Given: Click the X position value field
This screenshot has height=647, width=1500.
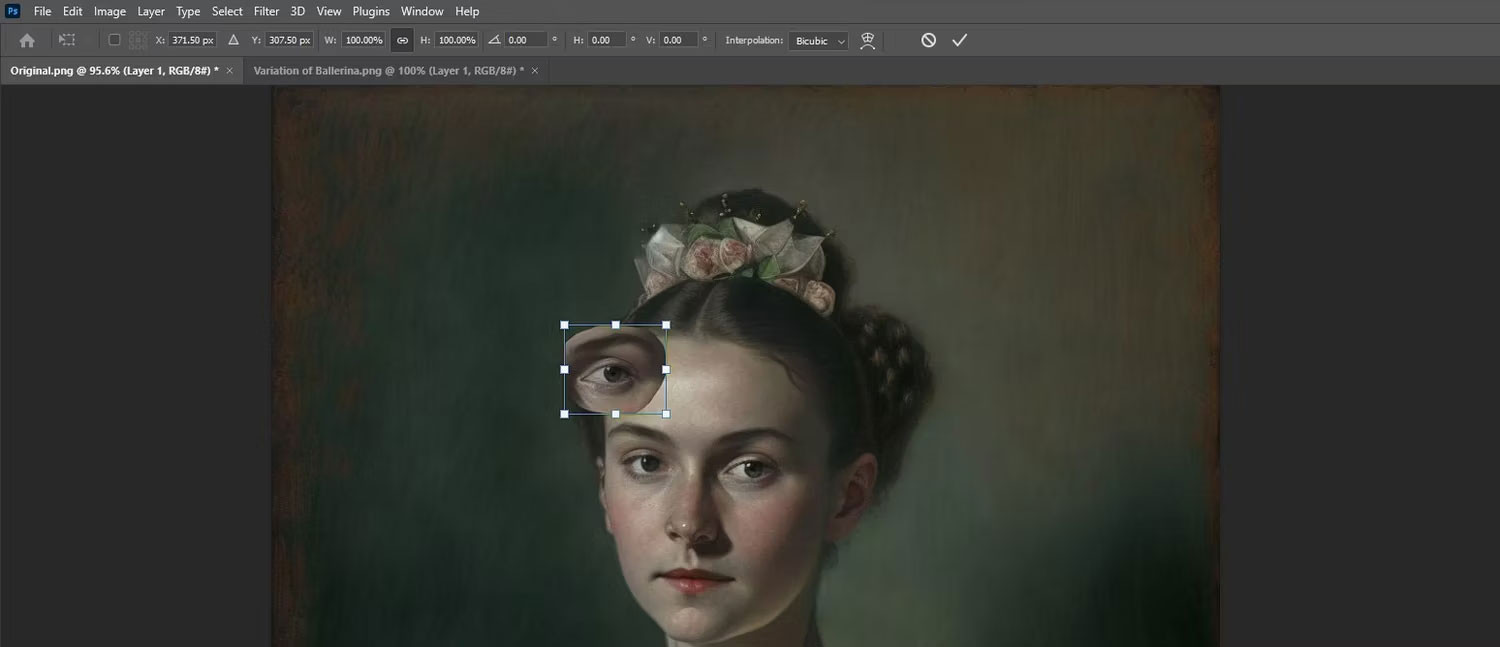Looking at the screenshot, I should click(190, 40).
